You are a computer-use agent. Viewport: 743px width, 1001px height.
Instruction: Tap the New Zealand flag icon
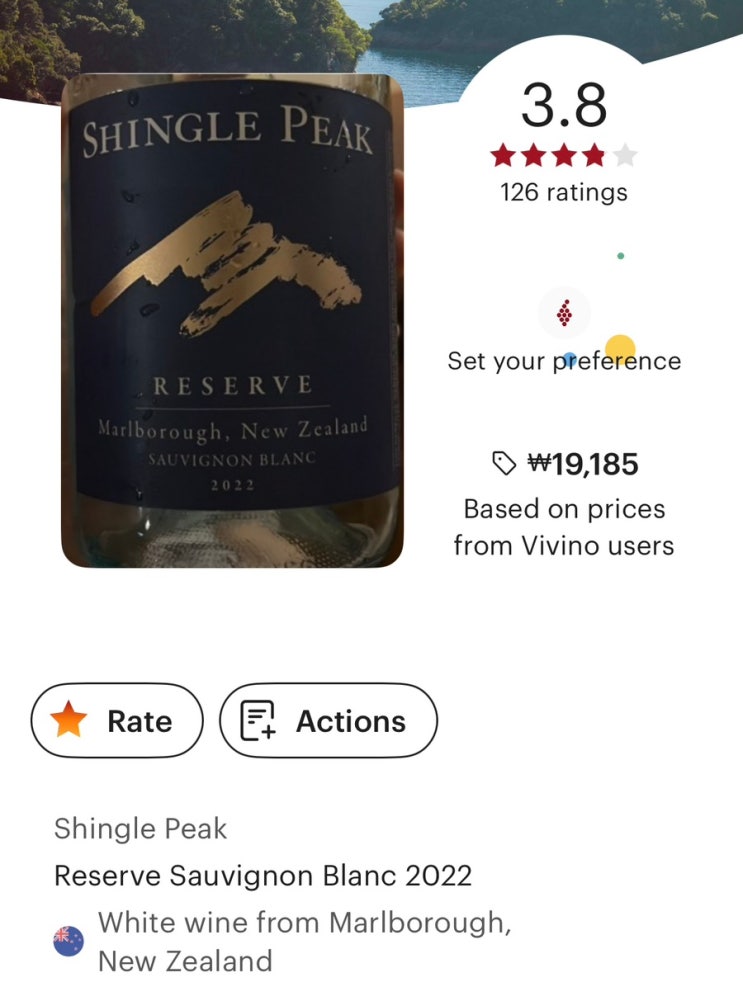pos(68,941)
